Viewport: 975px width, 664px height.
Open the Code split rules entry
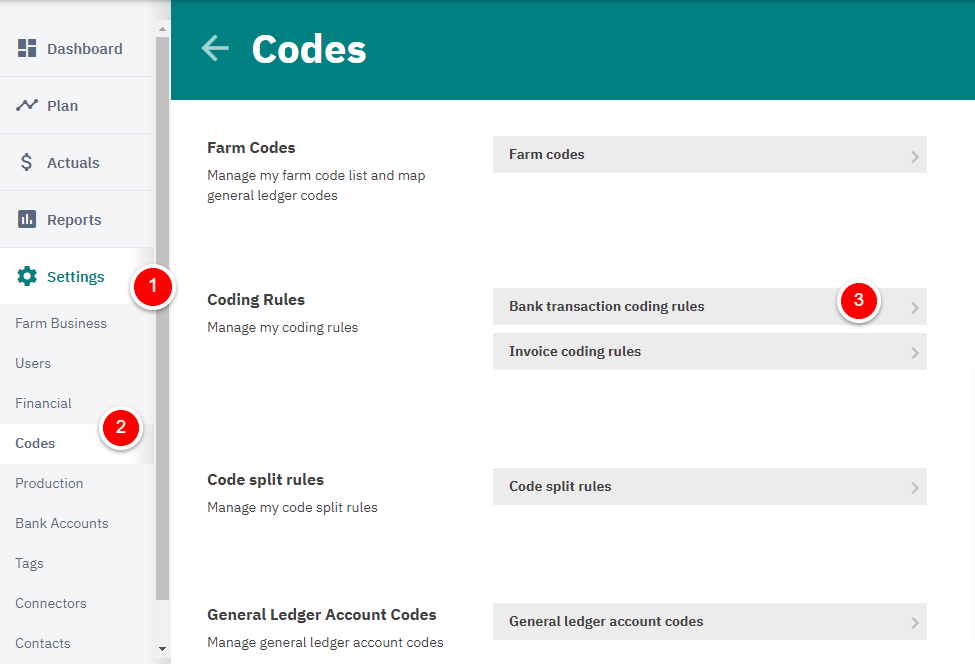pos(700,486)
